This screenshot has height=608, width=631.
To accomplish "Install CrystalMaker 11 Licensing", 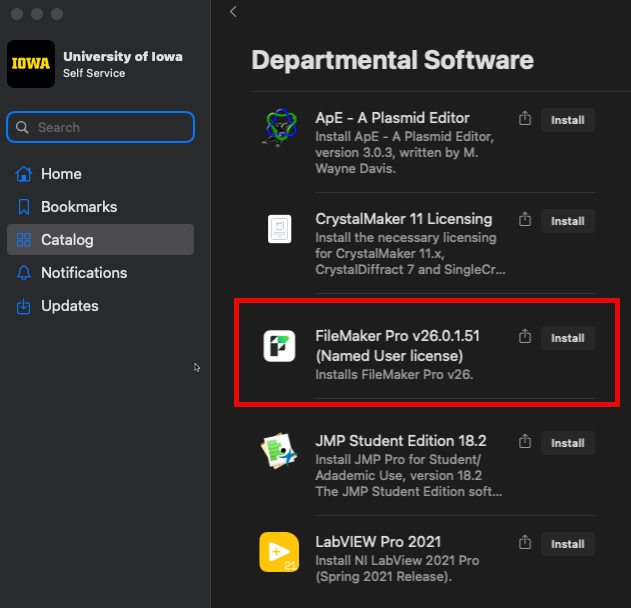I will 568,221.
